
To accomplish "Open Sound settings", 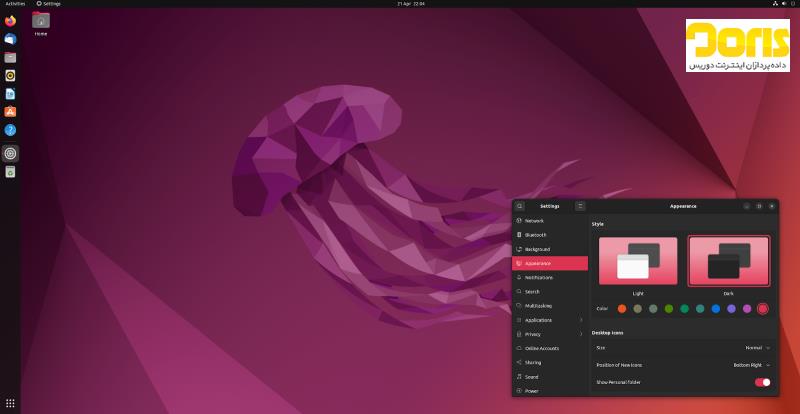I will click(x=550, y=377).
